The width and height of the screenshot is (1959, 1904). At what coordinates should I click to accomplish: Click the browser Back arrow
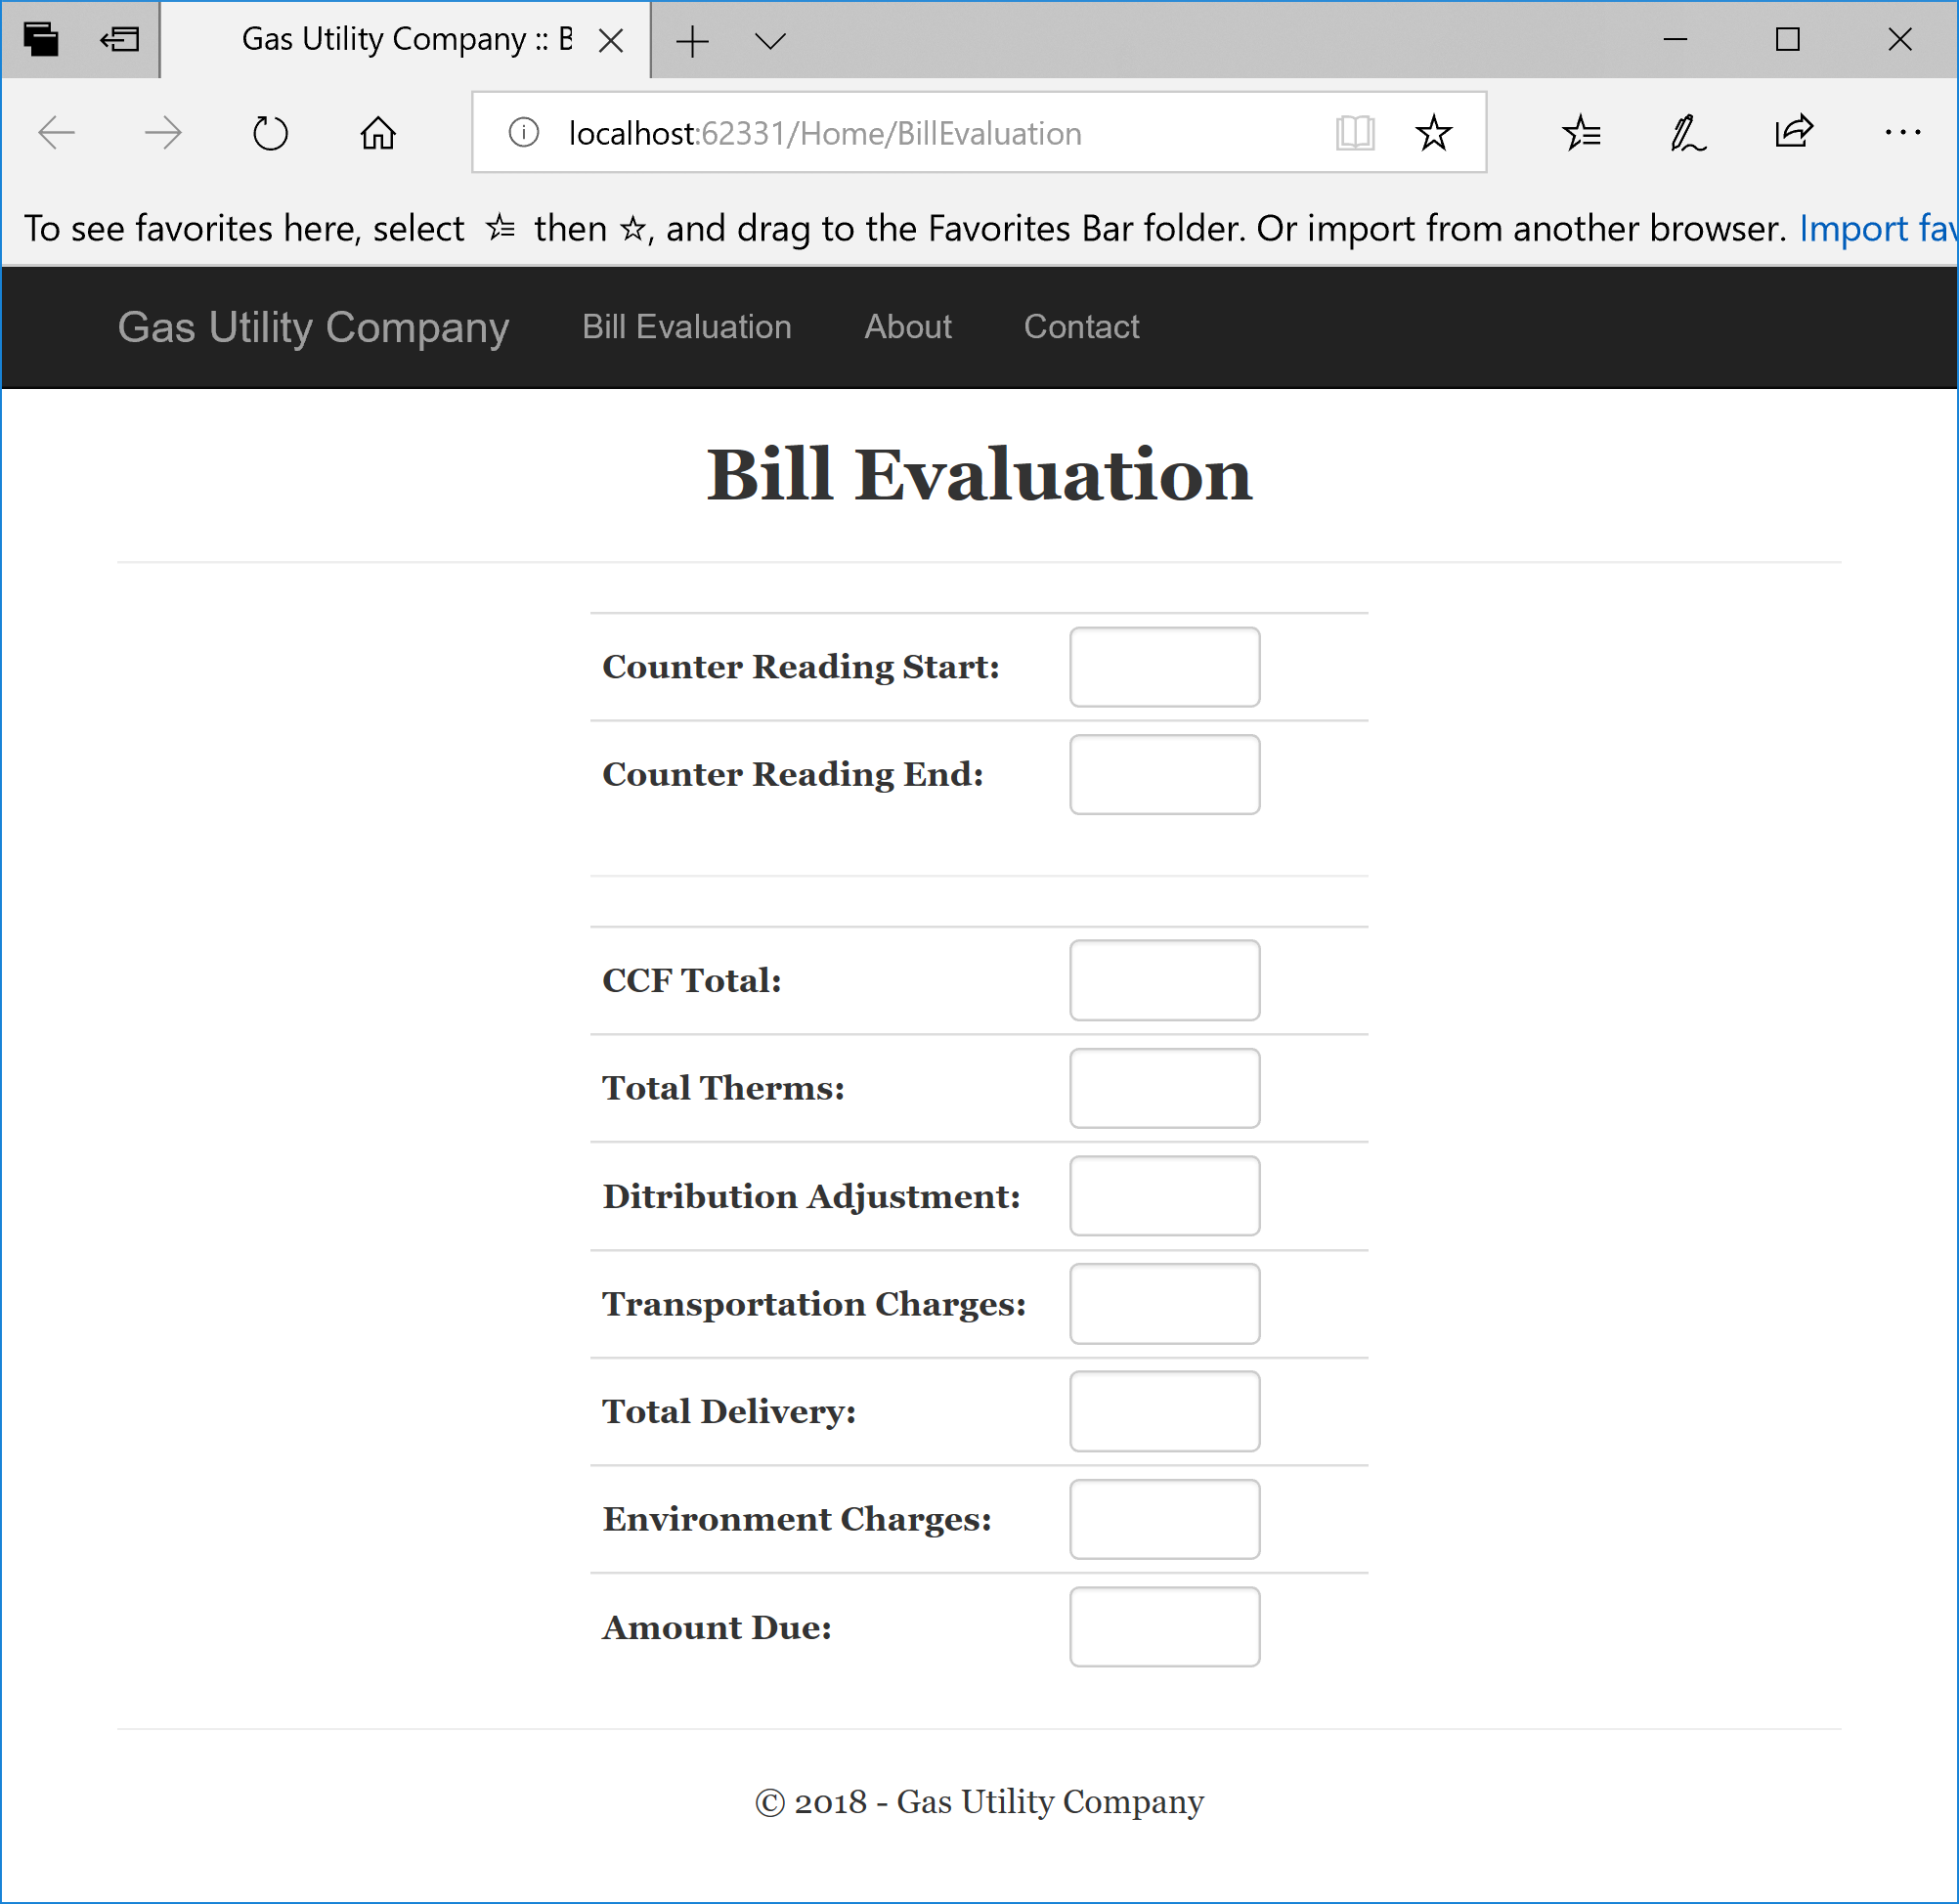(56, 133)
